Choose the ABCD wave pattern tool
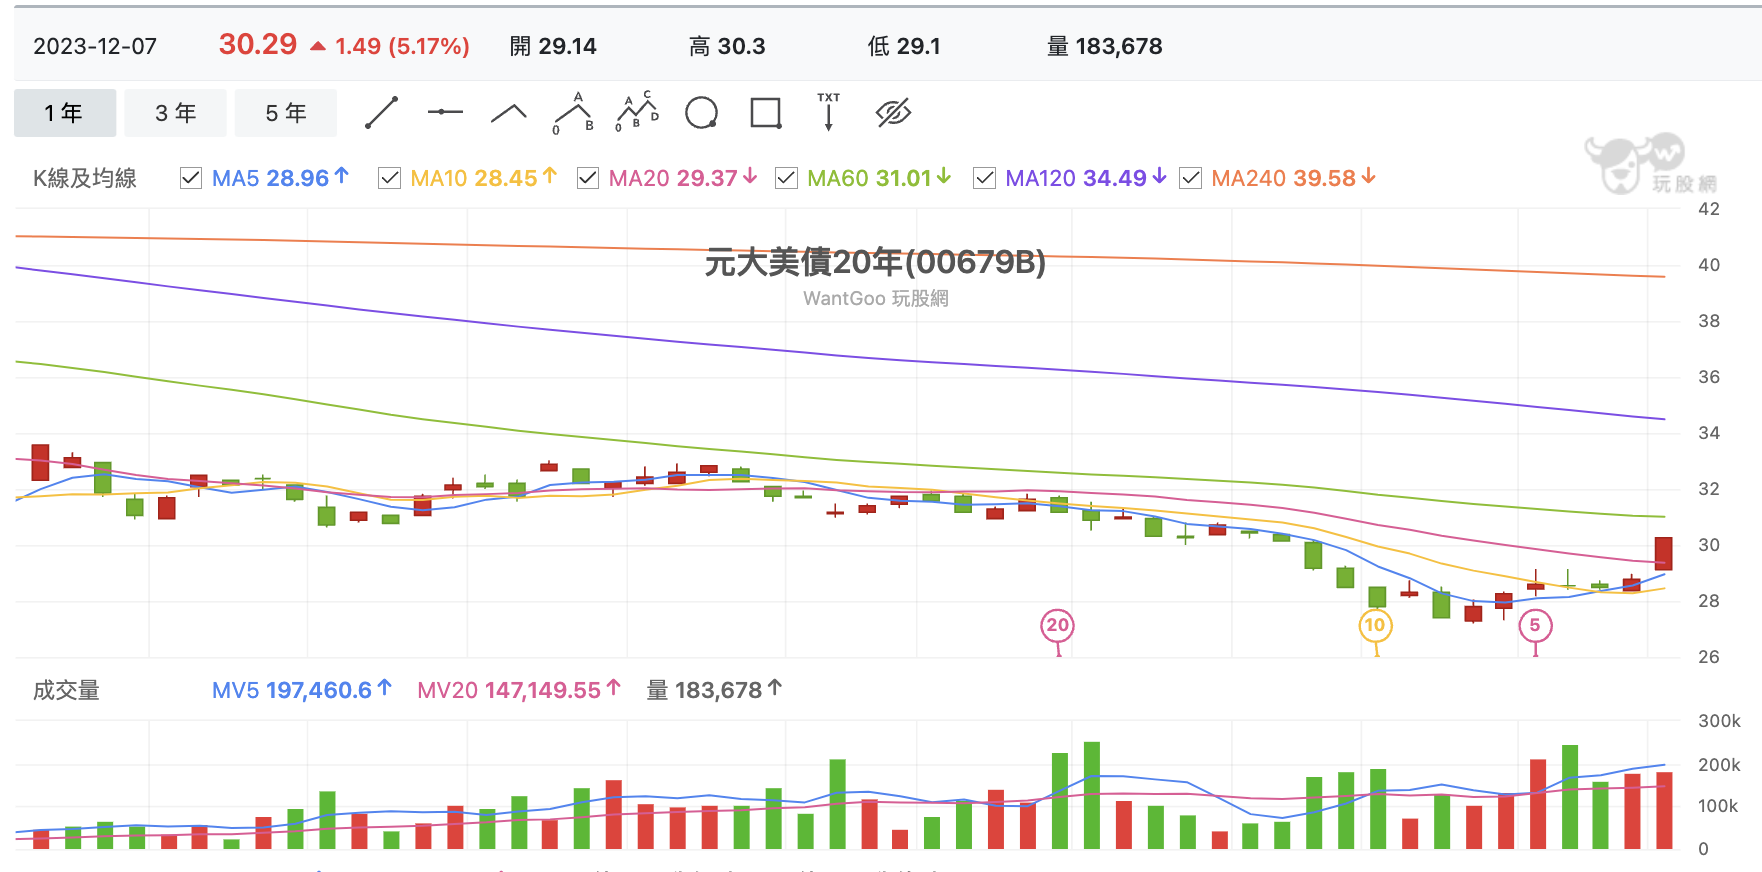The image size is (1762, 872). click(x=637, y=112)
